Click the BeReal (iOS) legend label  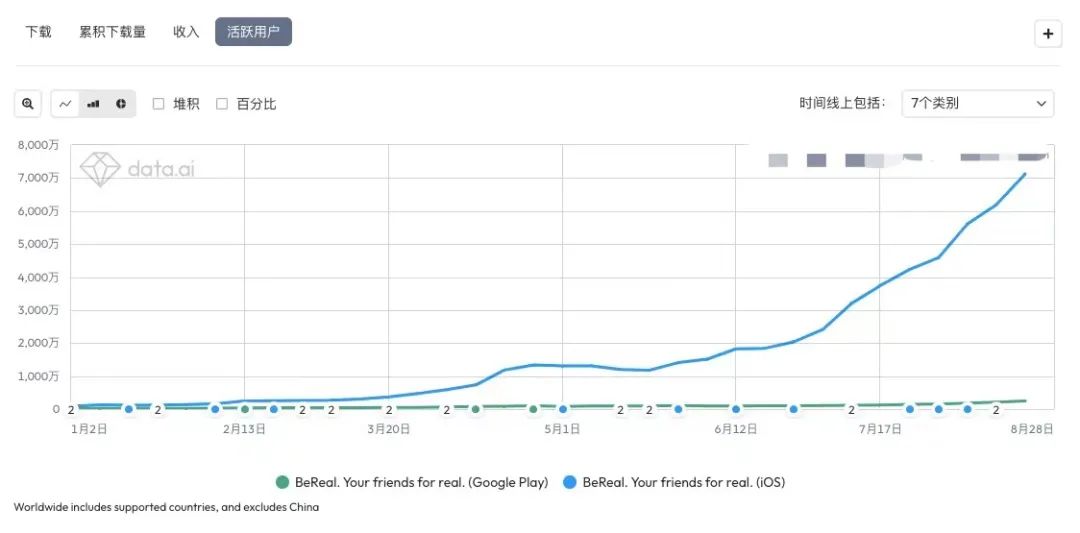683,482
